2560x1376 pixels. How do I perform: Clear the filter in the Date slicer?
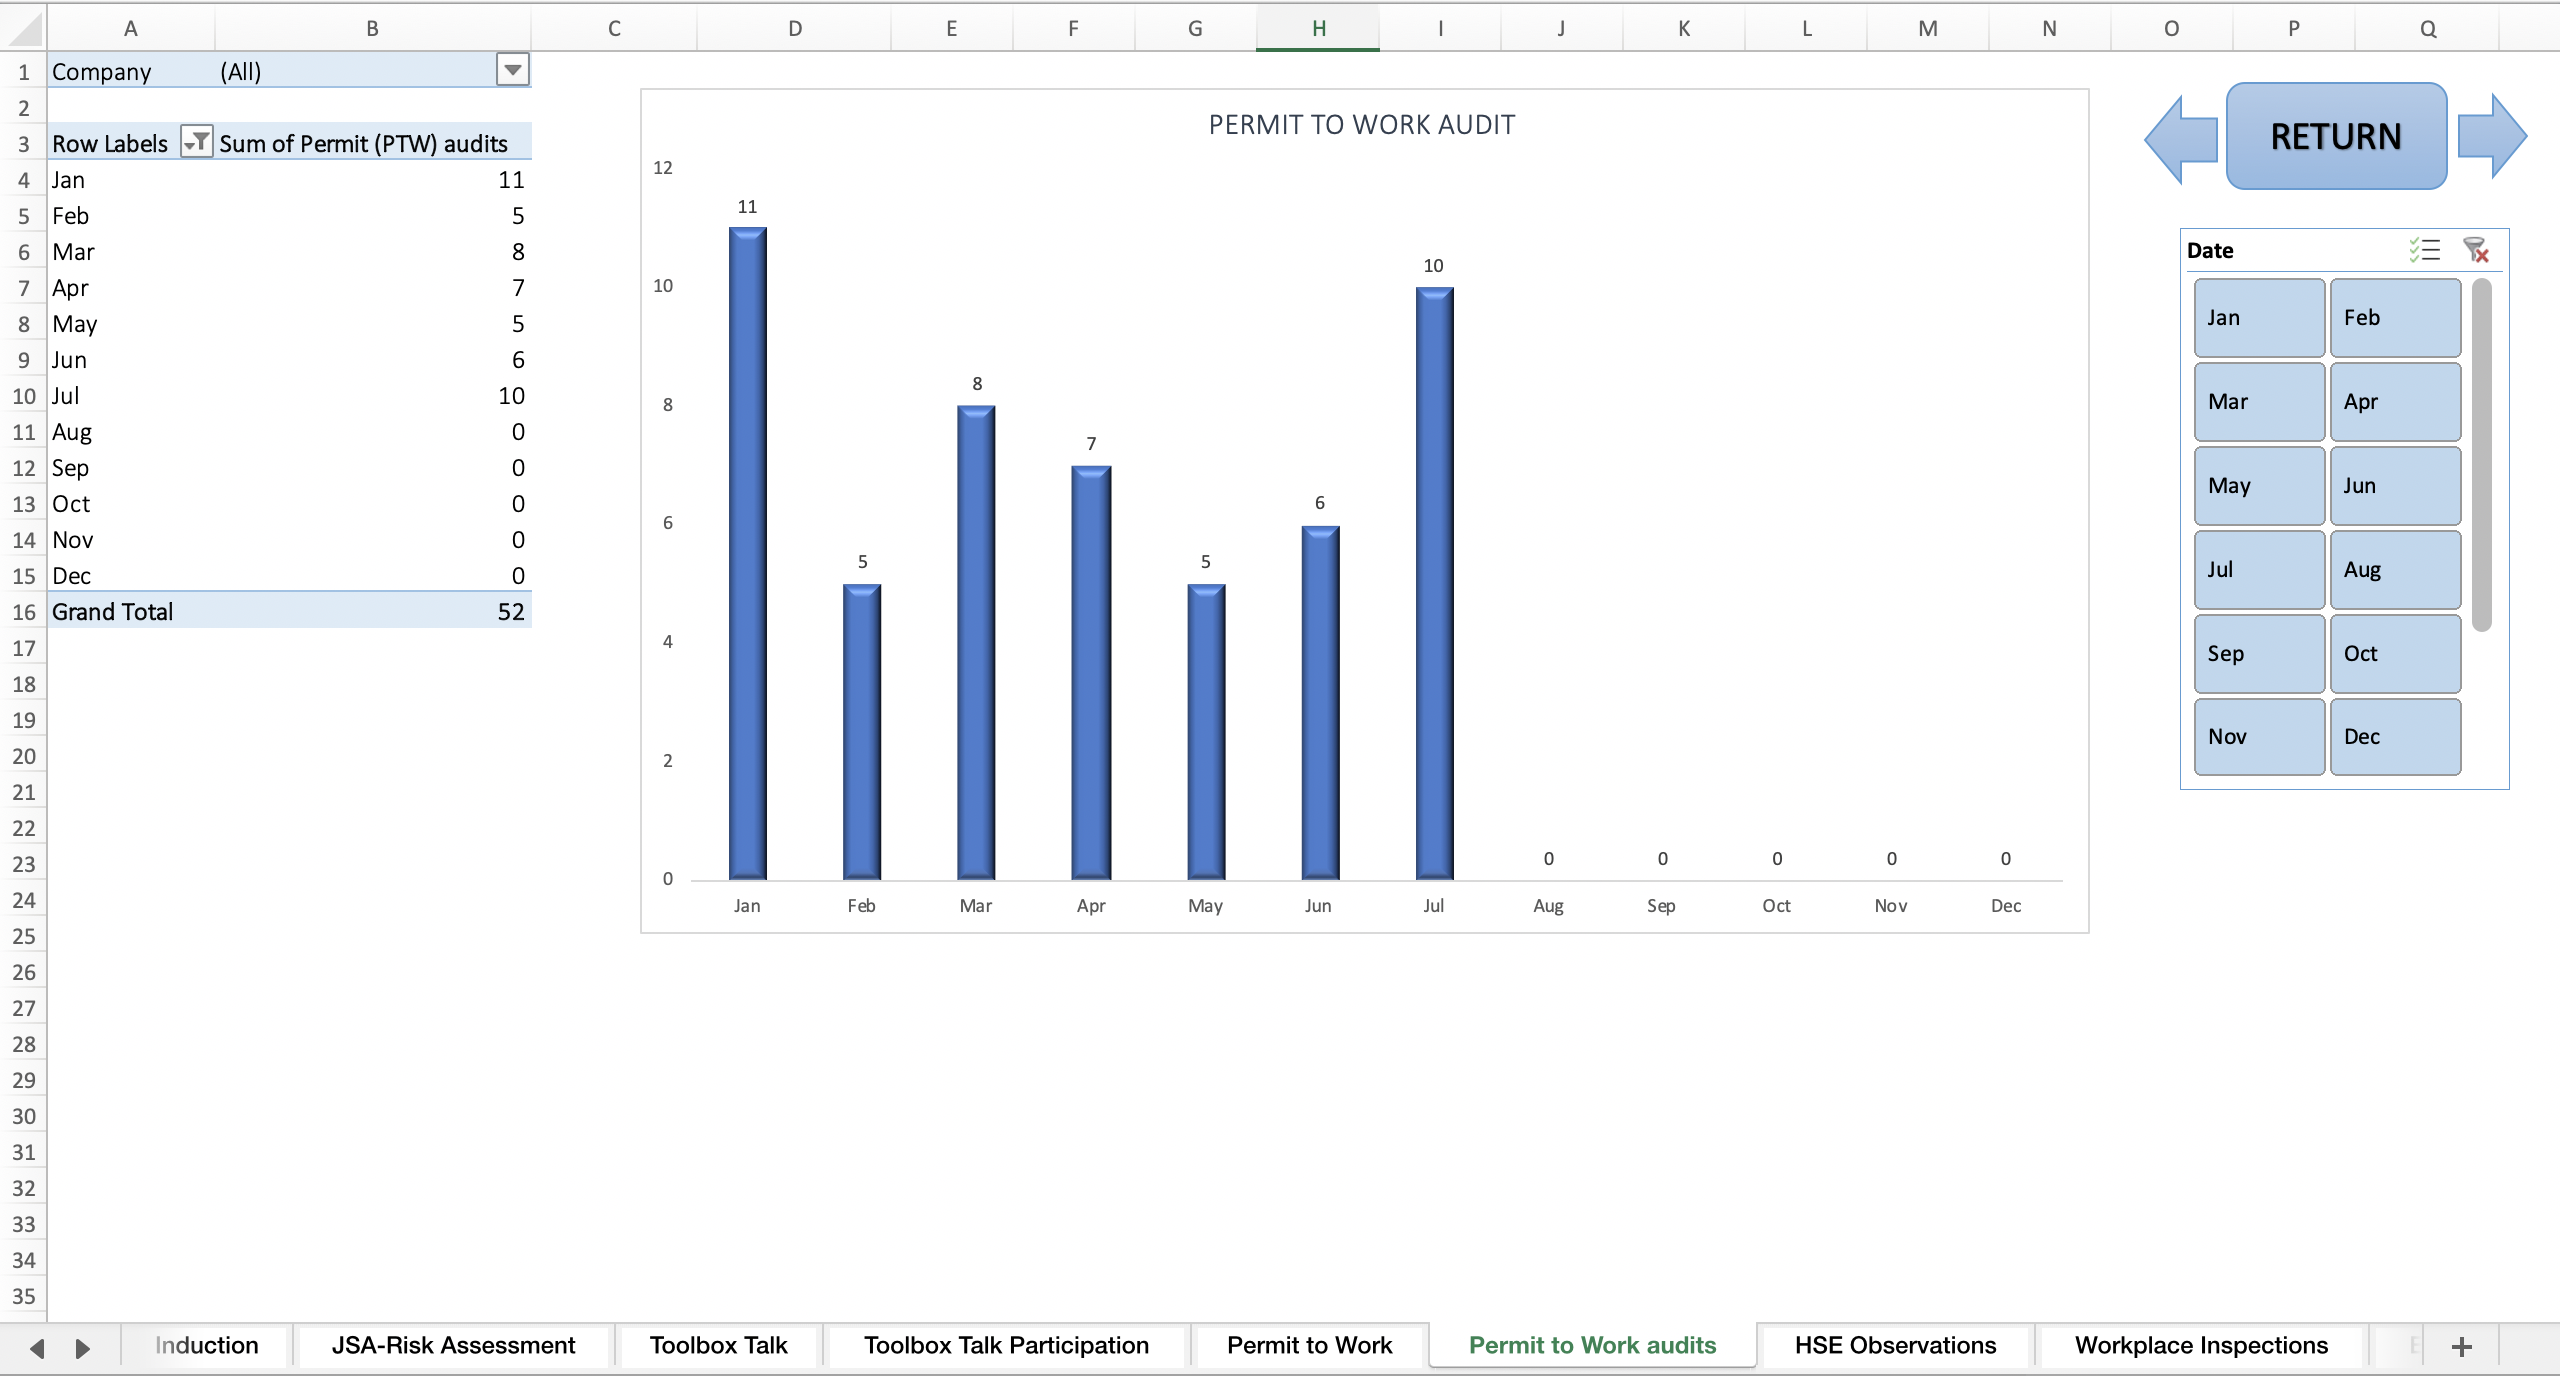(2477, 249)
